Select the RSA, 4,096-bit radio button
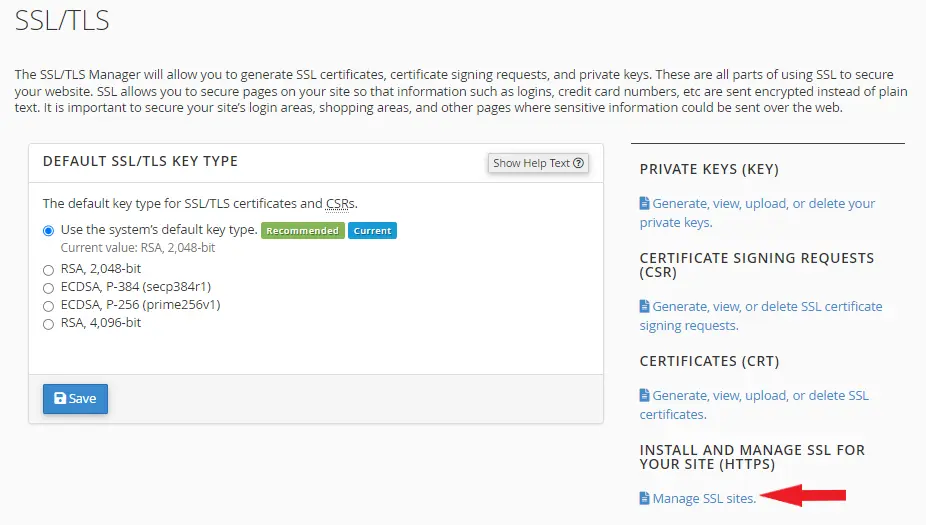 tap(49, 324)
